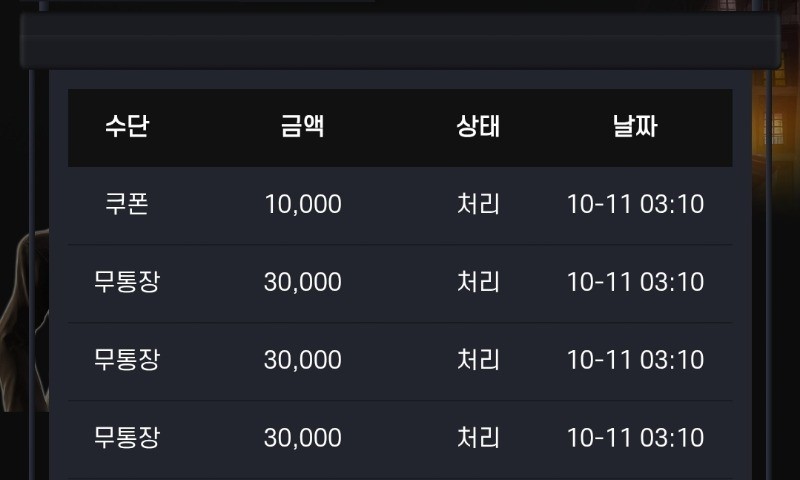Click 처리 in the first 무통장 row

pos(478,282)
